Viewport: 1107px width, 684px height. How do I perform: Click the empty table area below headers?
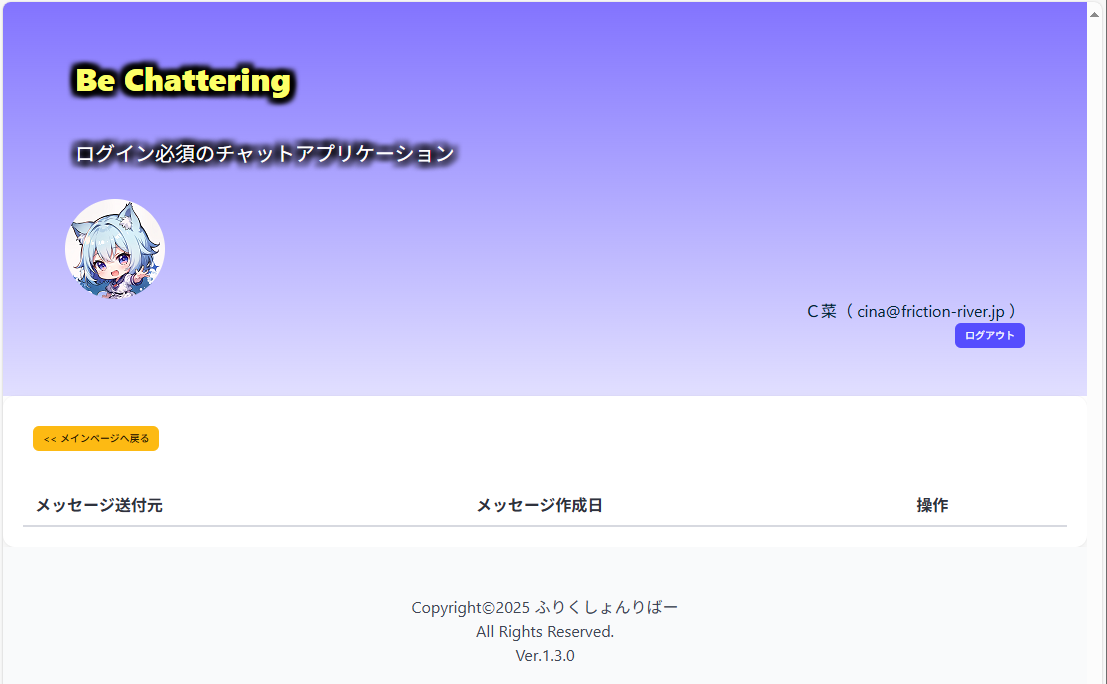(544, 536)
